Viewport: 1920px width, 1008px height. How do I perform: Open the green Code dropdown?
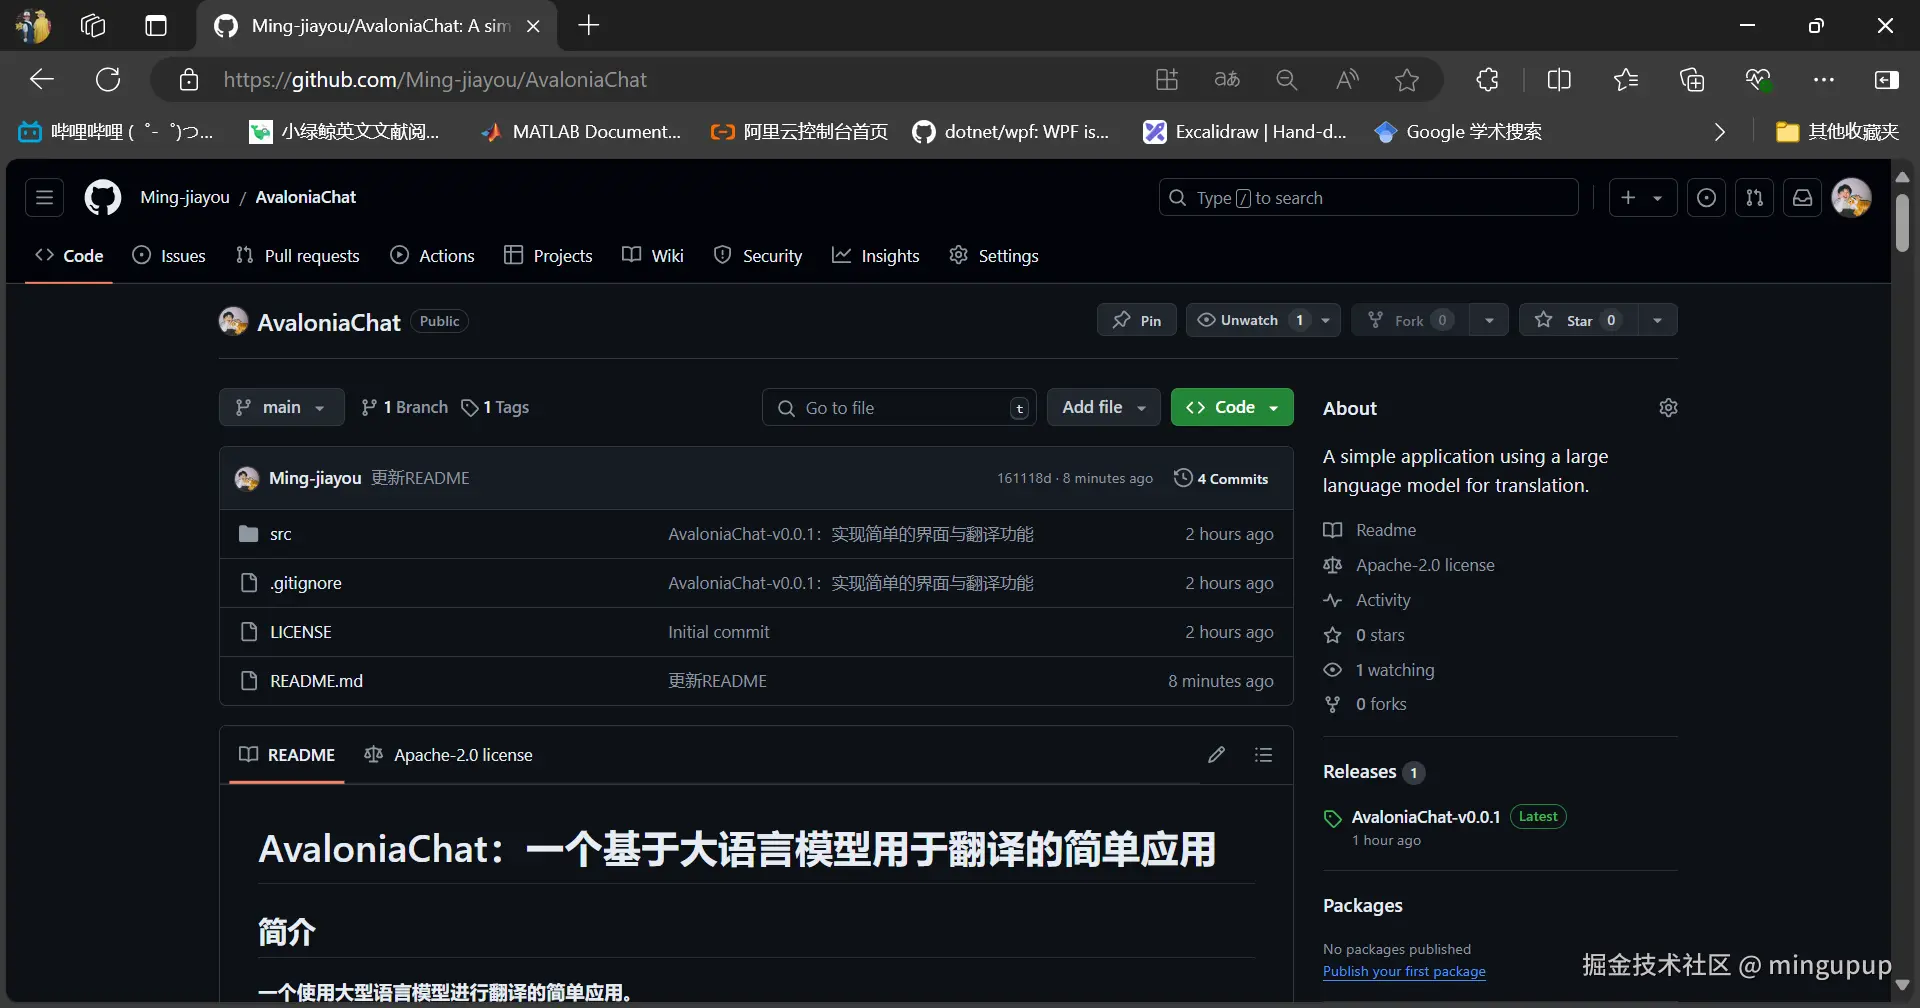pos(1232,407)
